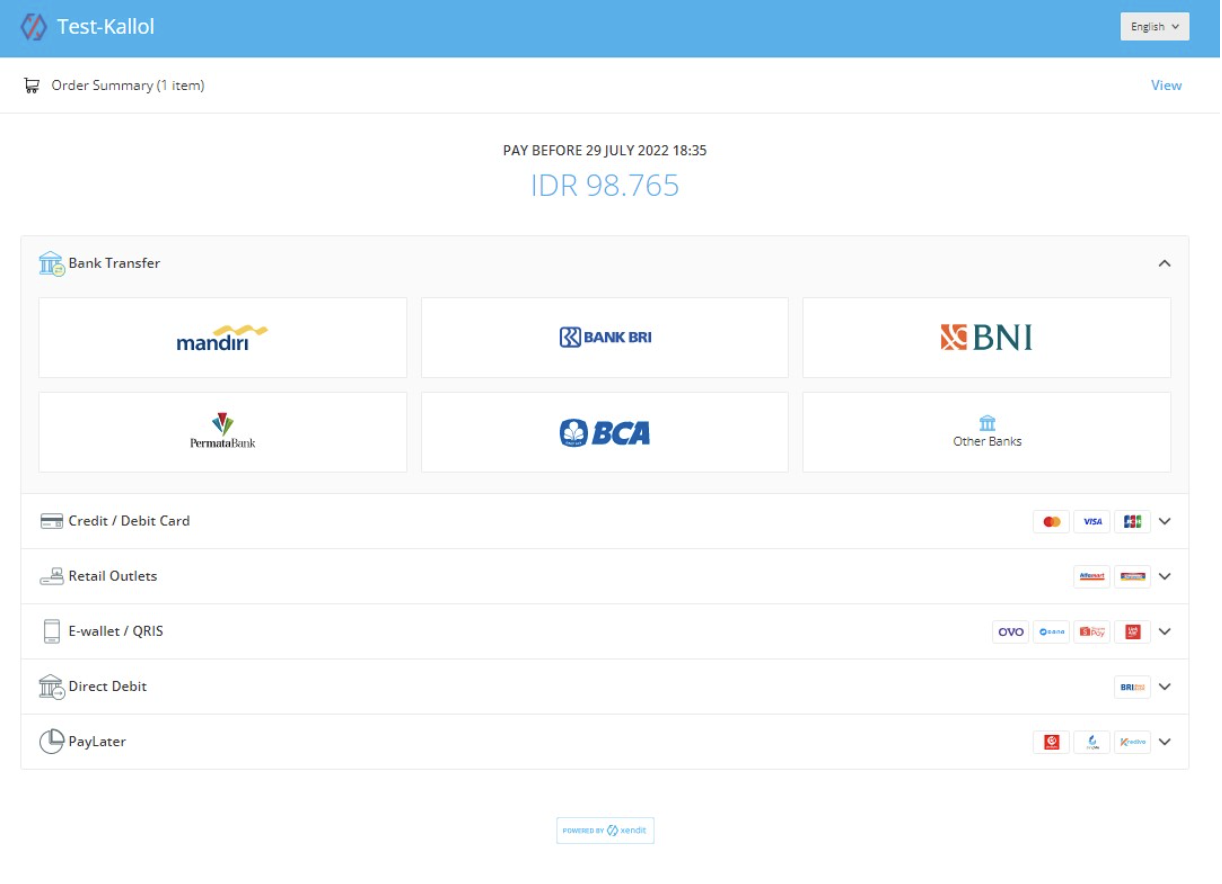Click the red Akulaku PayLater logo

[1051, 742]
